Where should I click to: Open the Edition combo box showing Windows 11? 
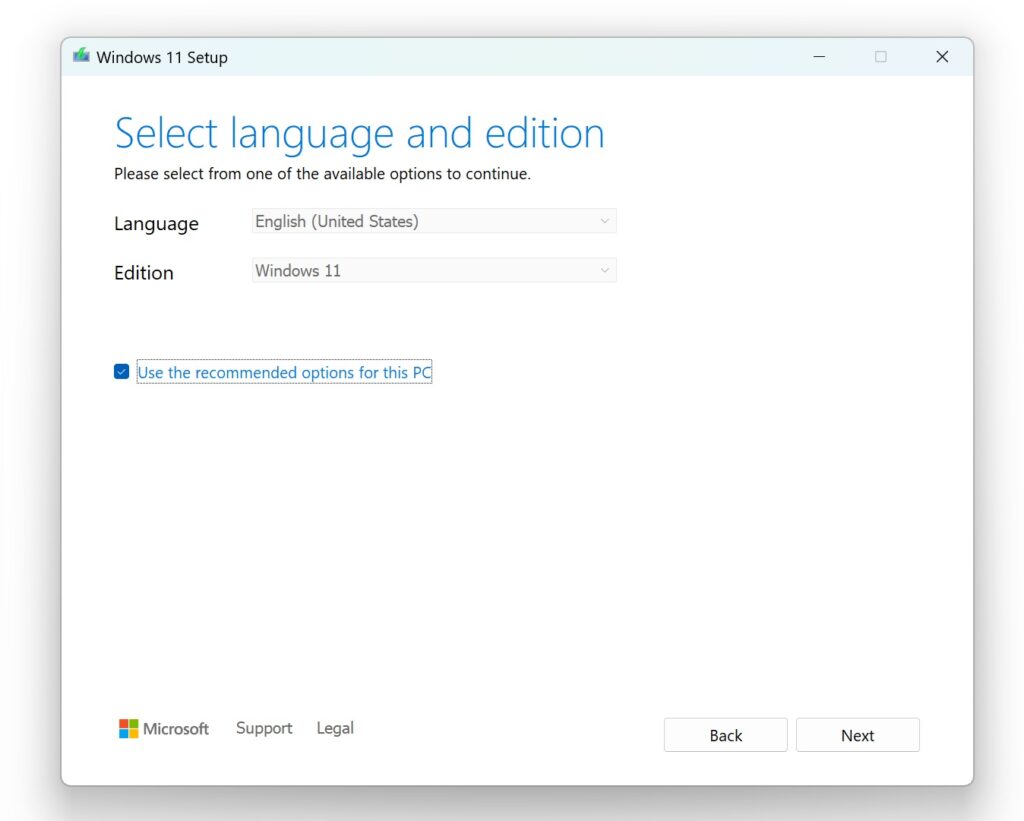420,270
